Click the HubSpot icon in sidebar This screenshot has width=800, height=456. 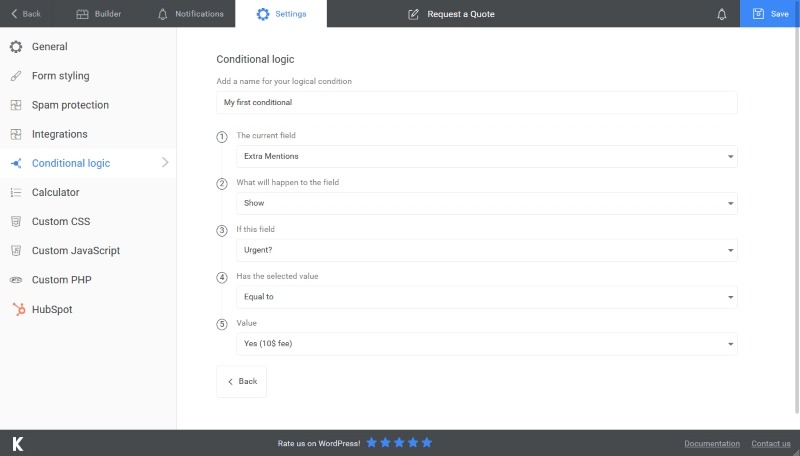tap(16, 309)
